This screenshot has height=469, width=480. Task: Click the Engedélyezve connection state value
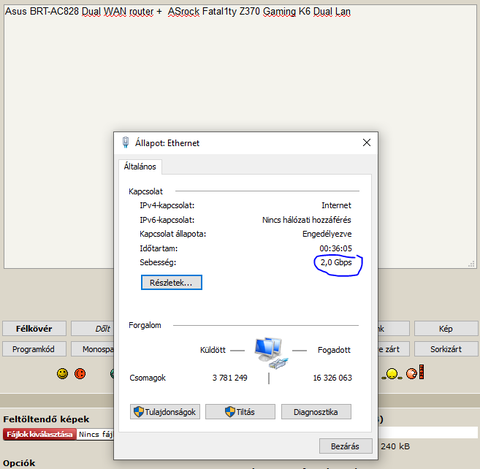click(327, 234)
